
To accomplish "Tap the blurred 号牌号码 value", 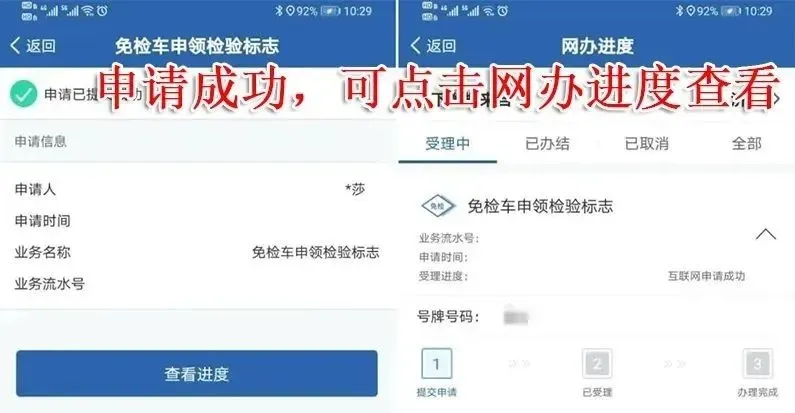I will [x=516, y=317].
